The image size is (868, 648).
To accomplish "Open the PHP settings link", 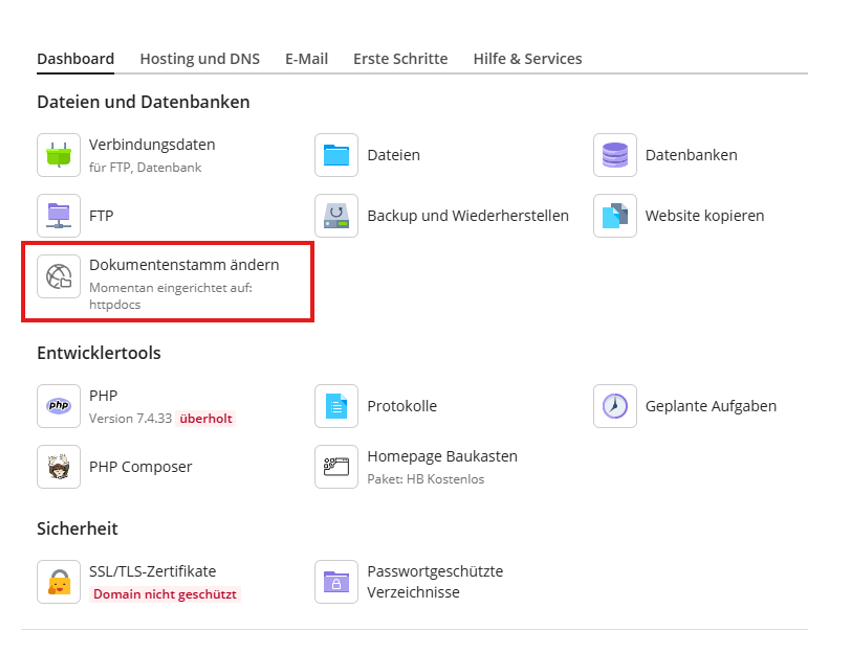I will coord(104,396).
